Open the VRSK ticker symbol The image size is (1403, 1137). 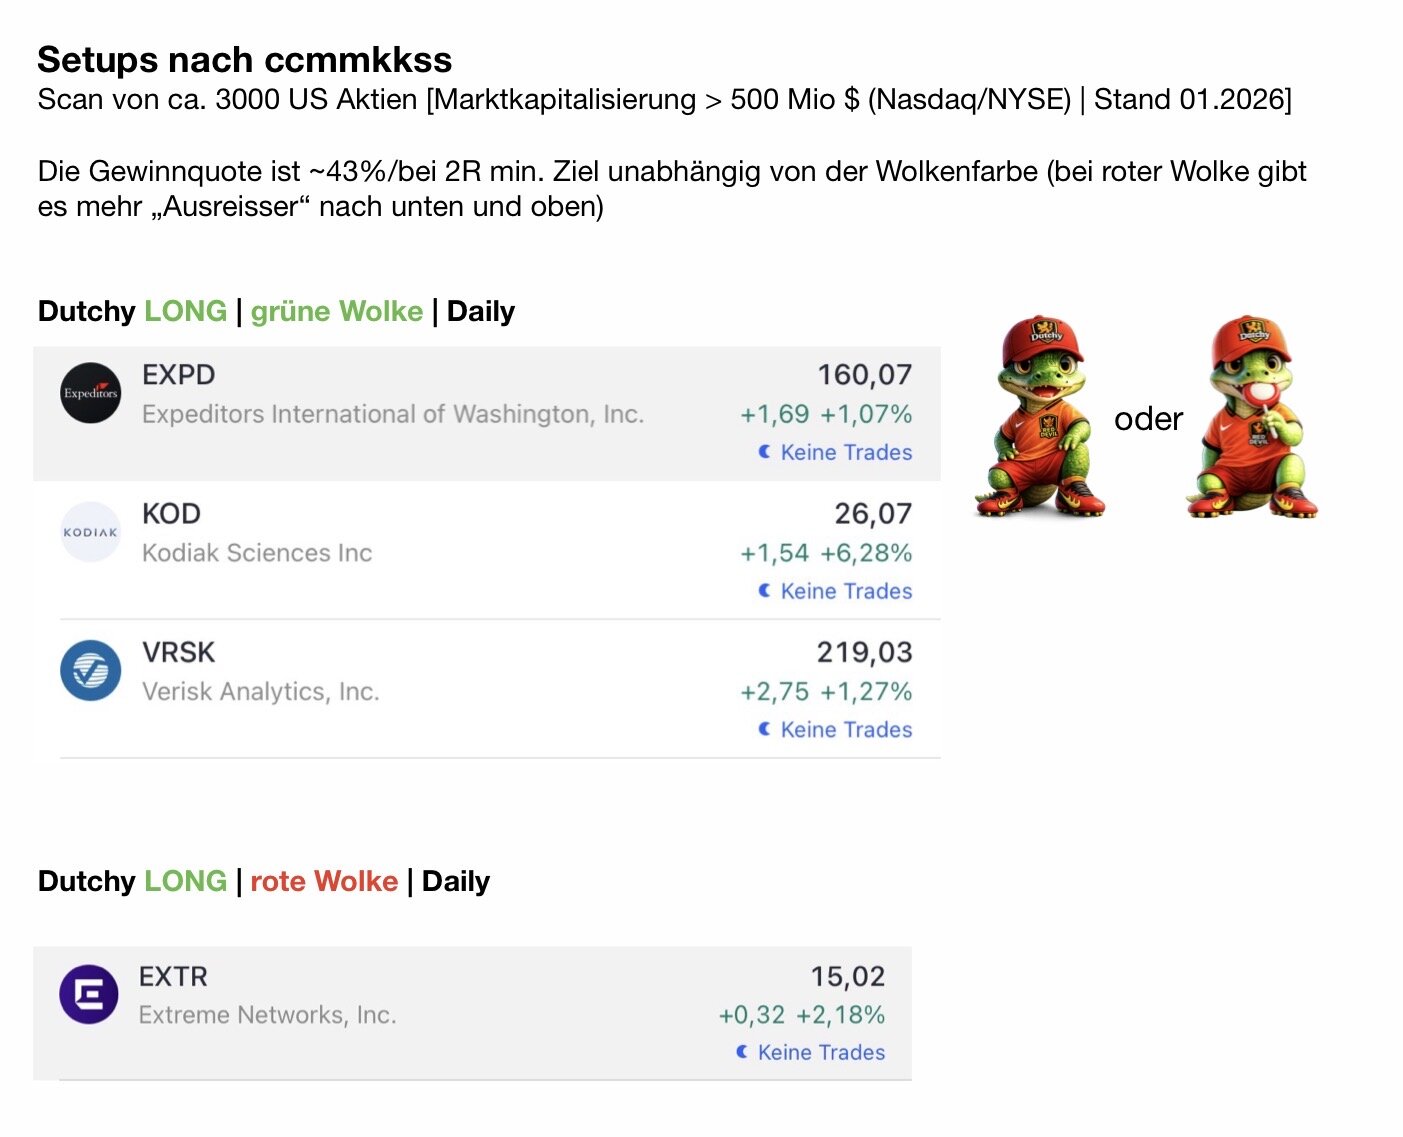pyautogui.click(x=178, y=653)
